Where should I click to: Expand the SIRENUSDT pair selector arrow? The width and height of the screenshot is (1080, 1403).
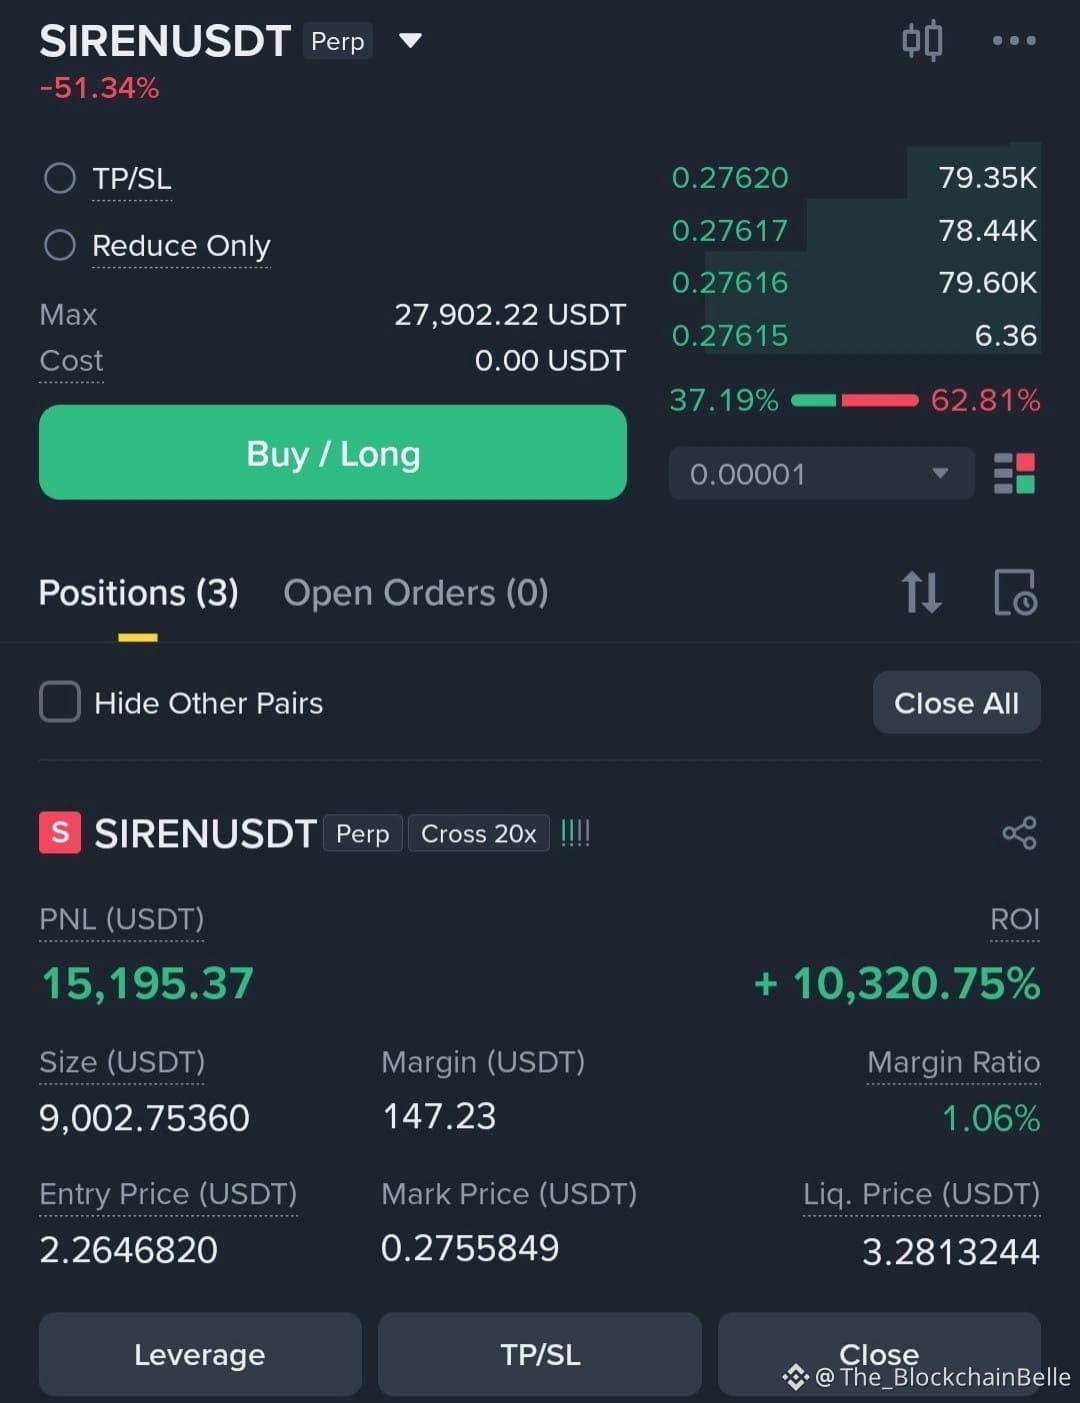[x=410, y=41]
